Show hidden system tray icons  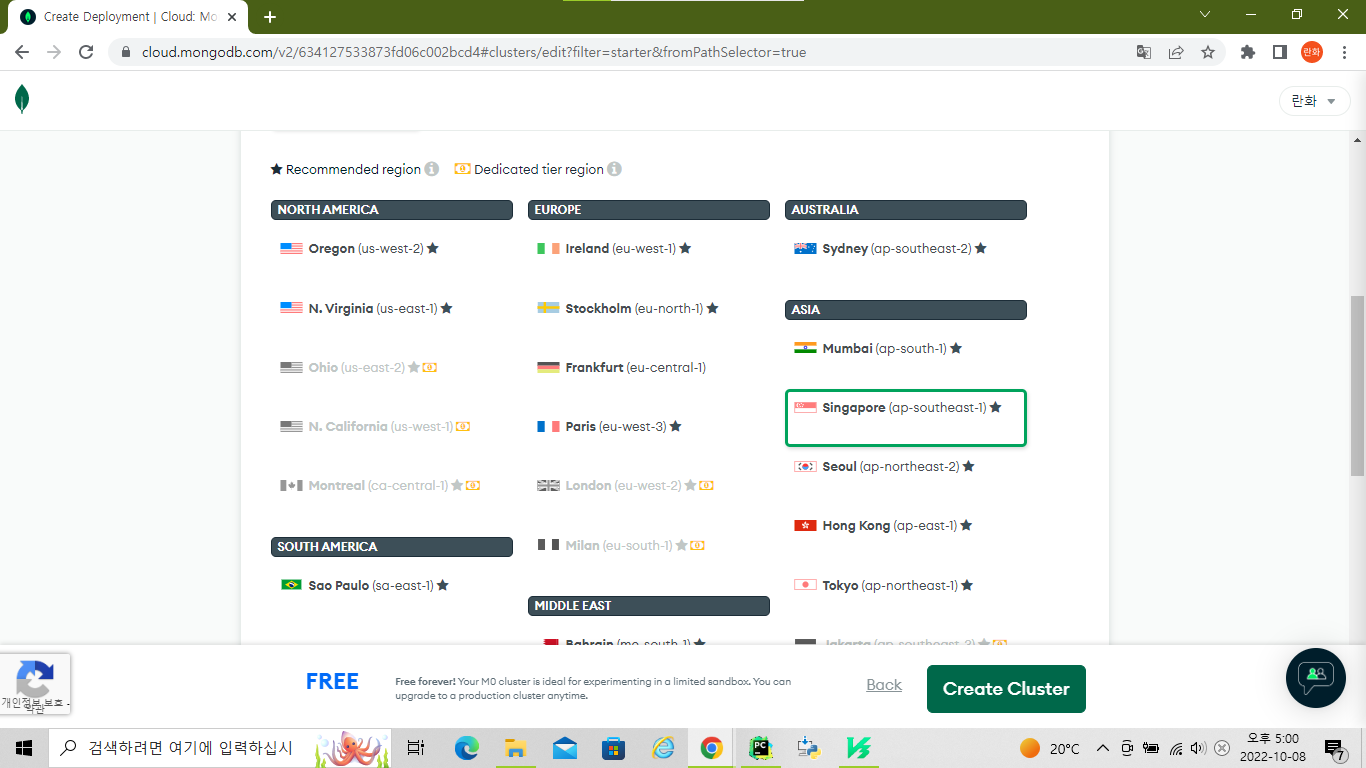(x=1103, y=748)
